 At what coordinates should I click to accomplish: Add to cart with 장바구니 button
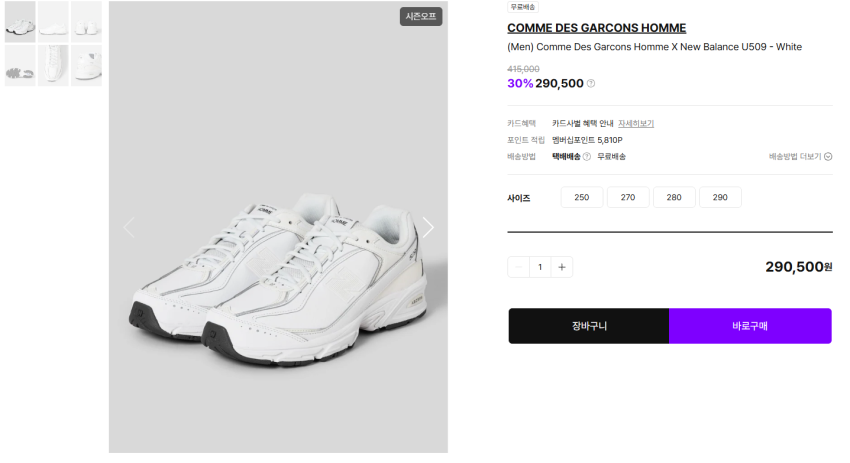(x=589, y=326)
